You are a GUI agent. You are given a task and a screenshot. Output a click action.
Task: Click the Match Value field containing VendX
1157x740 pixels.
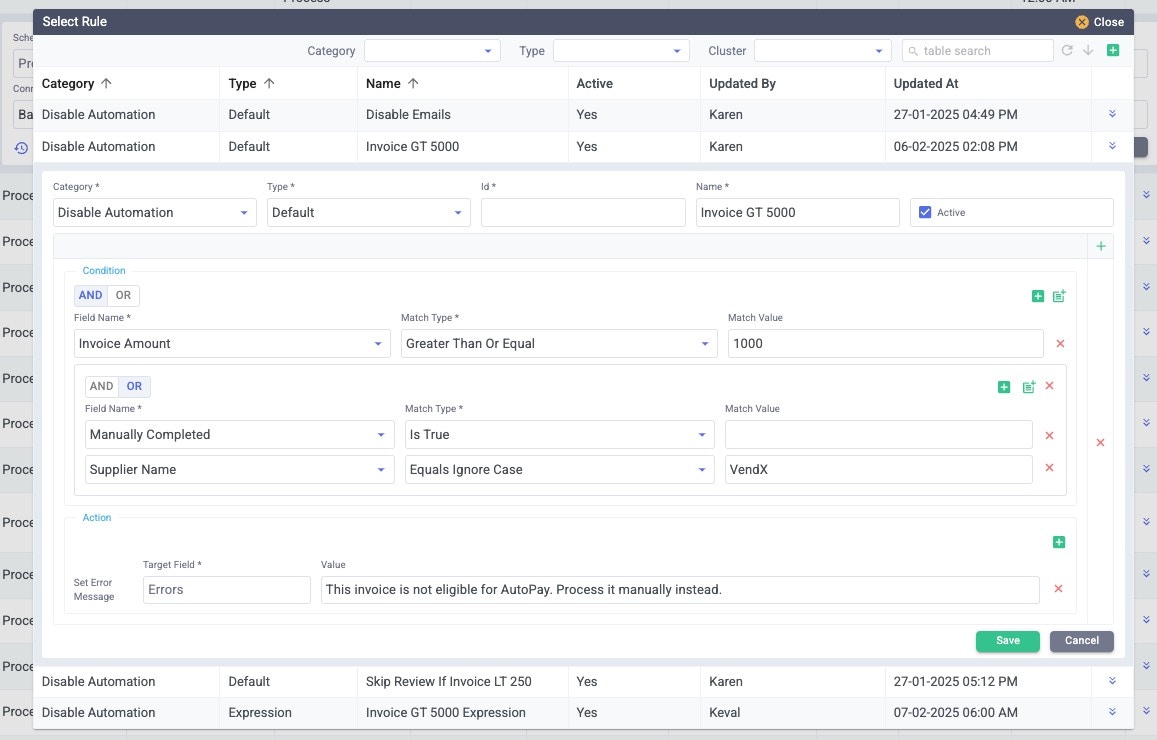879,469
